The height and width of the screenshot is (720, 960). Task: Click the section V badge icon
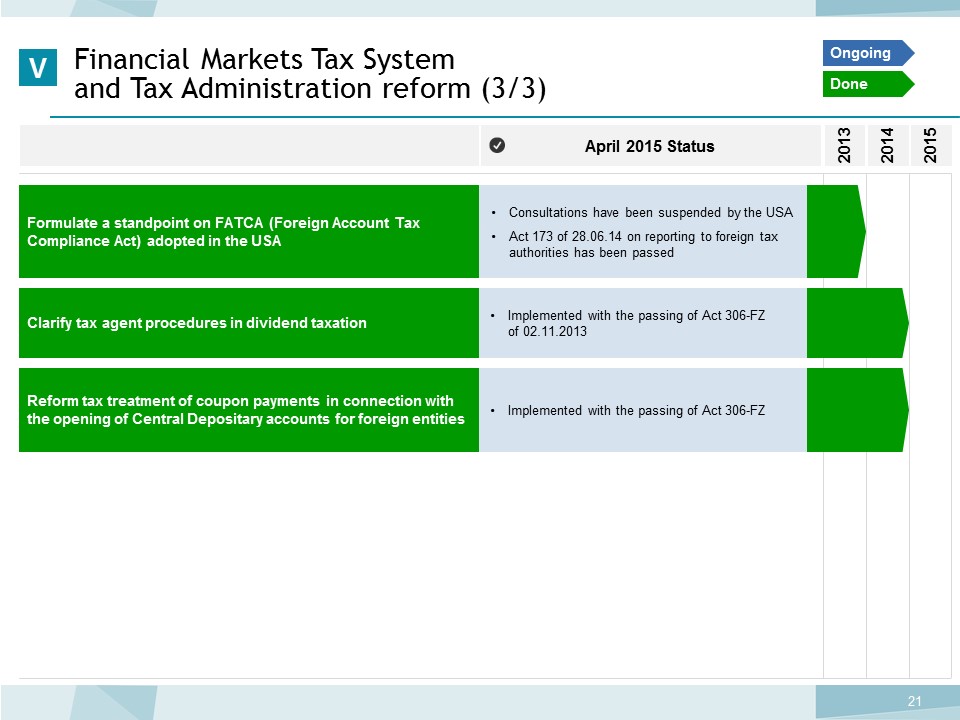pos(38,67)
